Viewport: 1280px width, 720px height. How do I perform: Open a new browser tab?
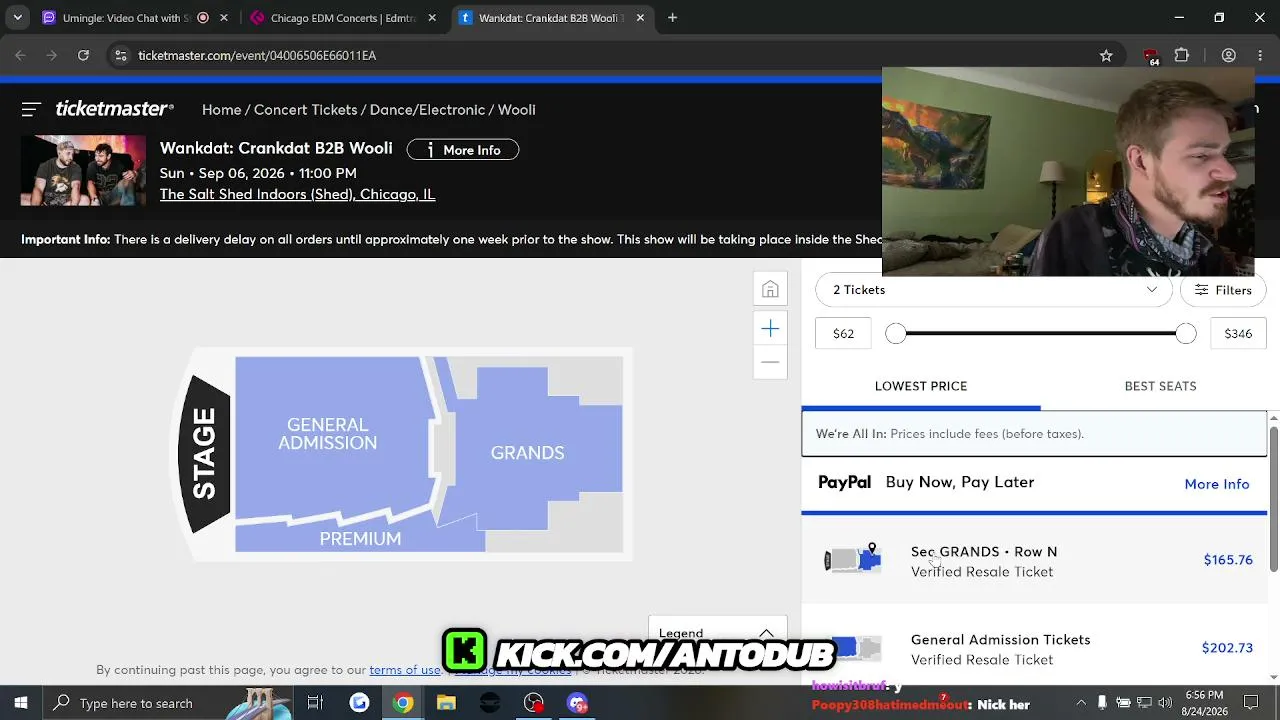pos(673,18)
